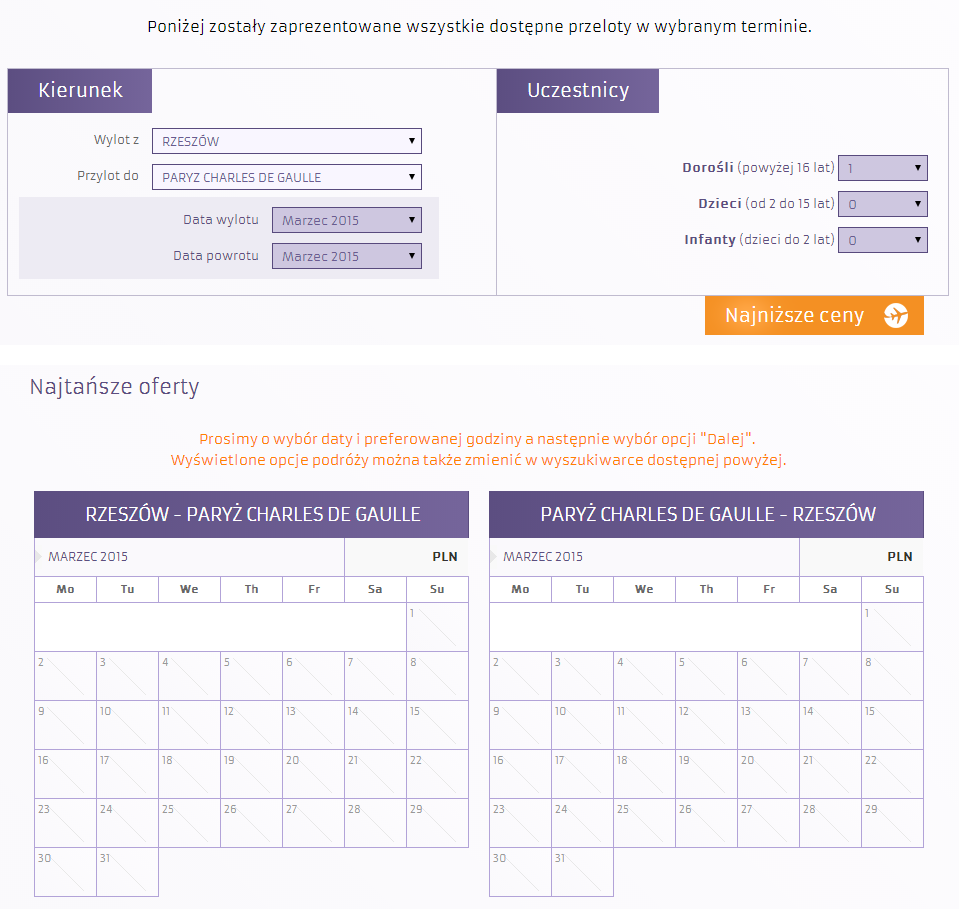Choose March 31 in Rzeszów–Paryż calendar

(127, 872)
